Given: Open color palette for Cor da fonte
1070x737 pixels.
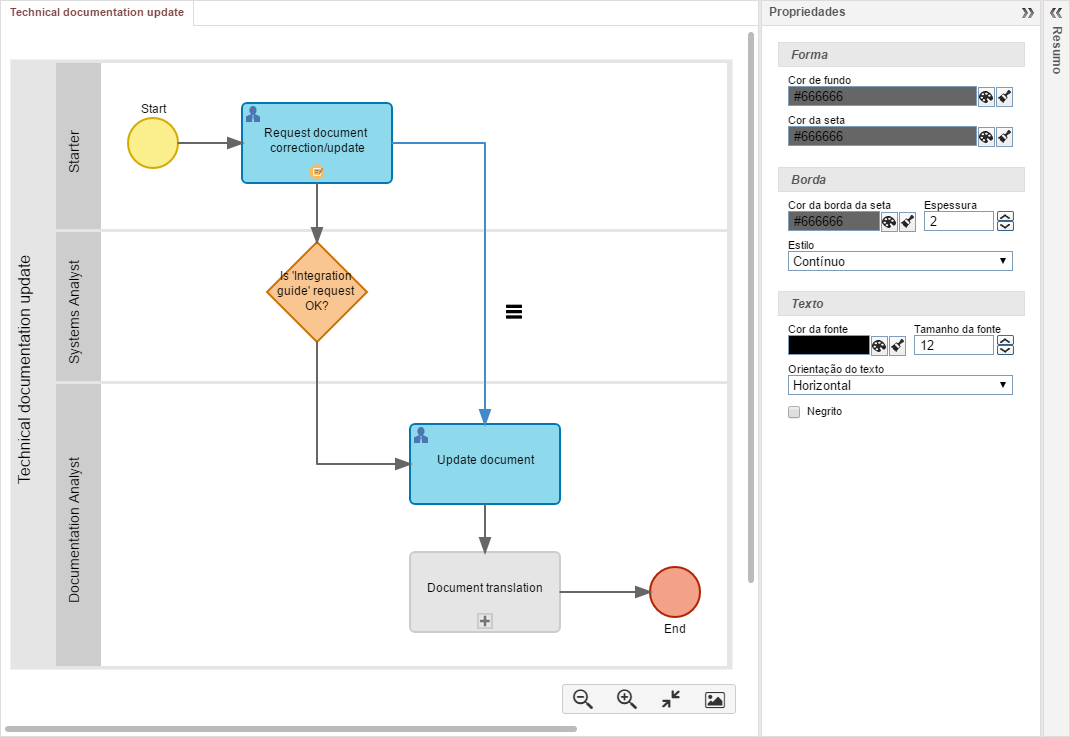Looking at the screenshot, I should [x=879, y=346].
